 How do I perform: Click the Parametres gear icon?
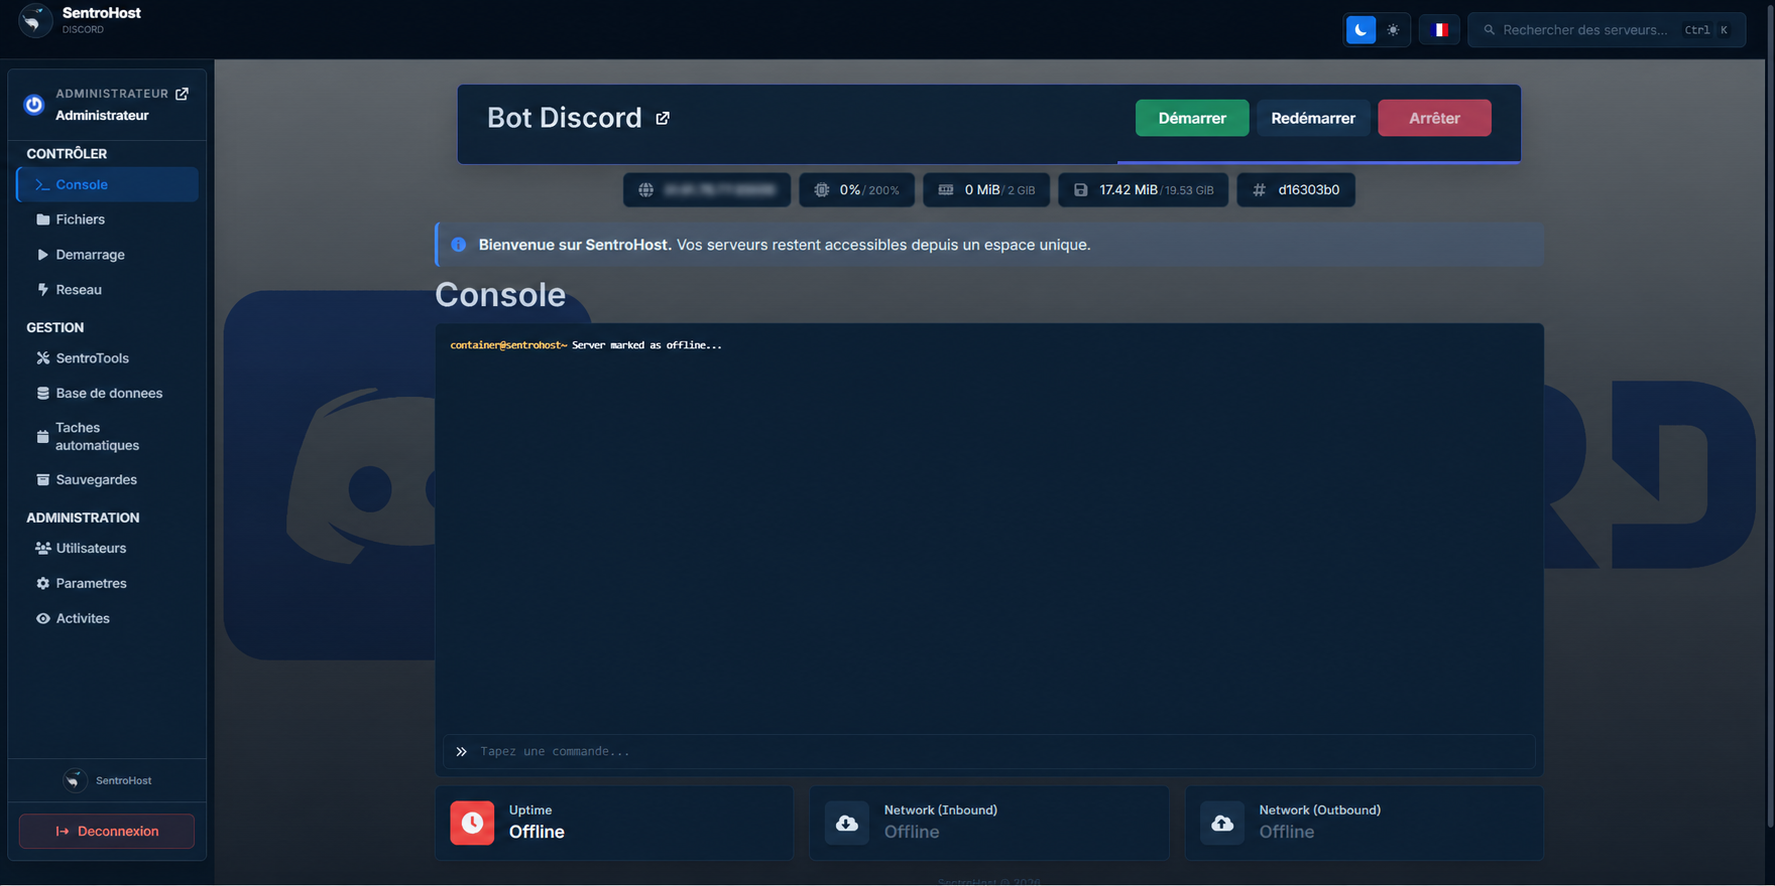pos(43,583)
